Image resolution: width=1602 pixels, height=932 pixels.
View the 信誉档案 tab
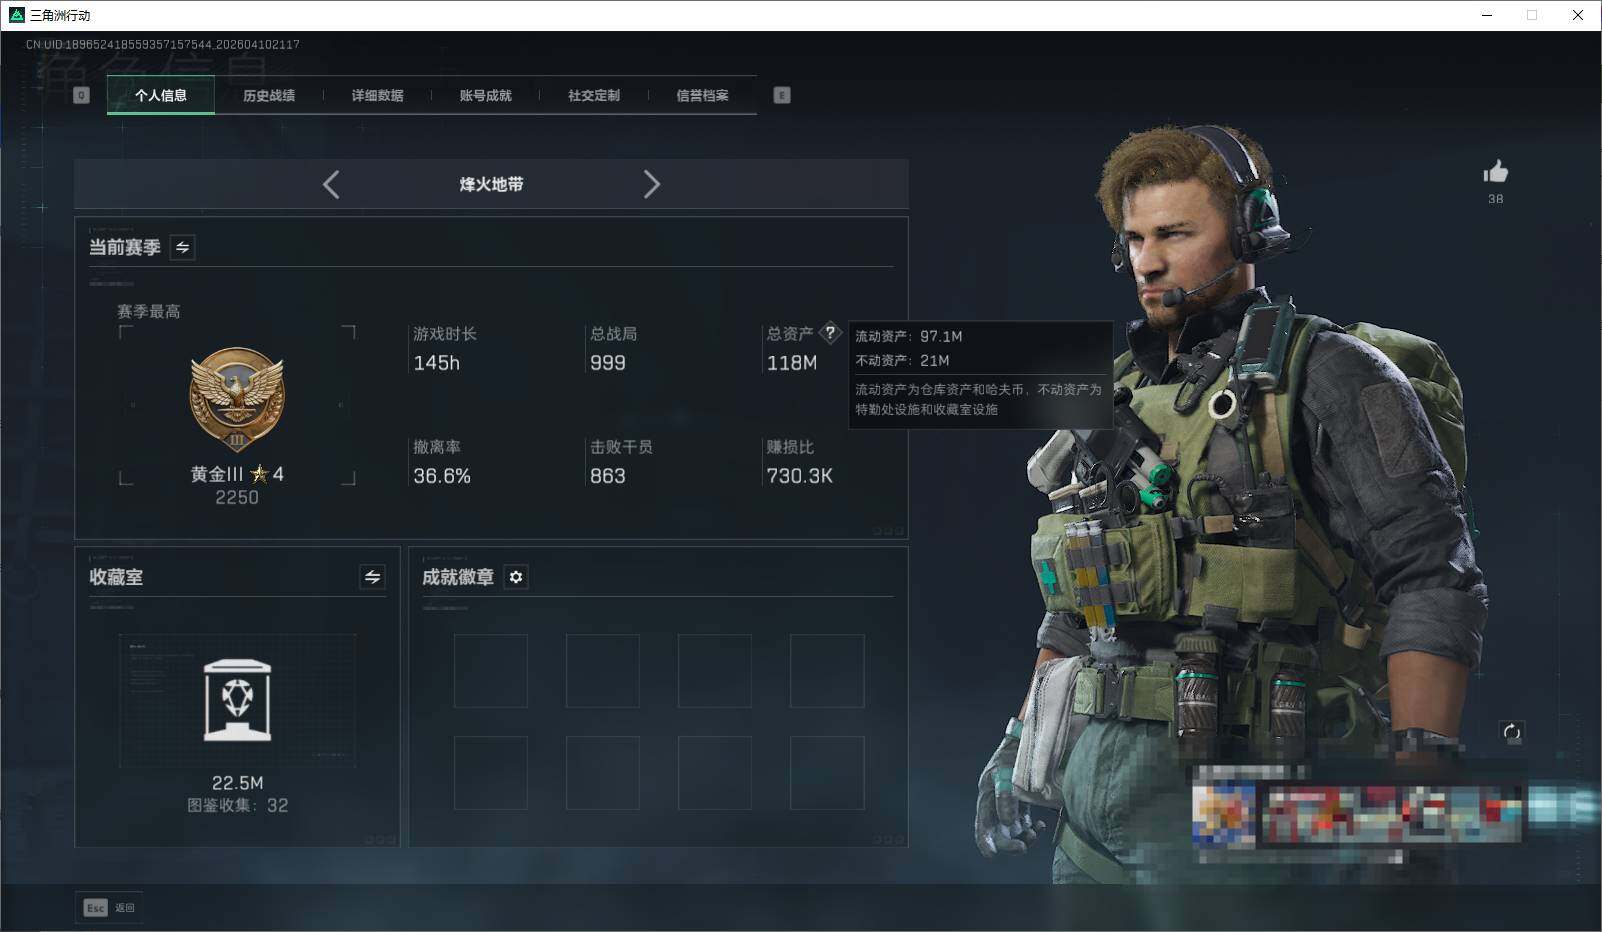pos(701,95)
